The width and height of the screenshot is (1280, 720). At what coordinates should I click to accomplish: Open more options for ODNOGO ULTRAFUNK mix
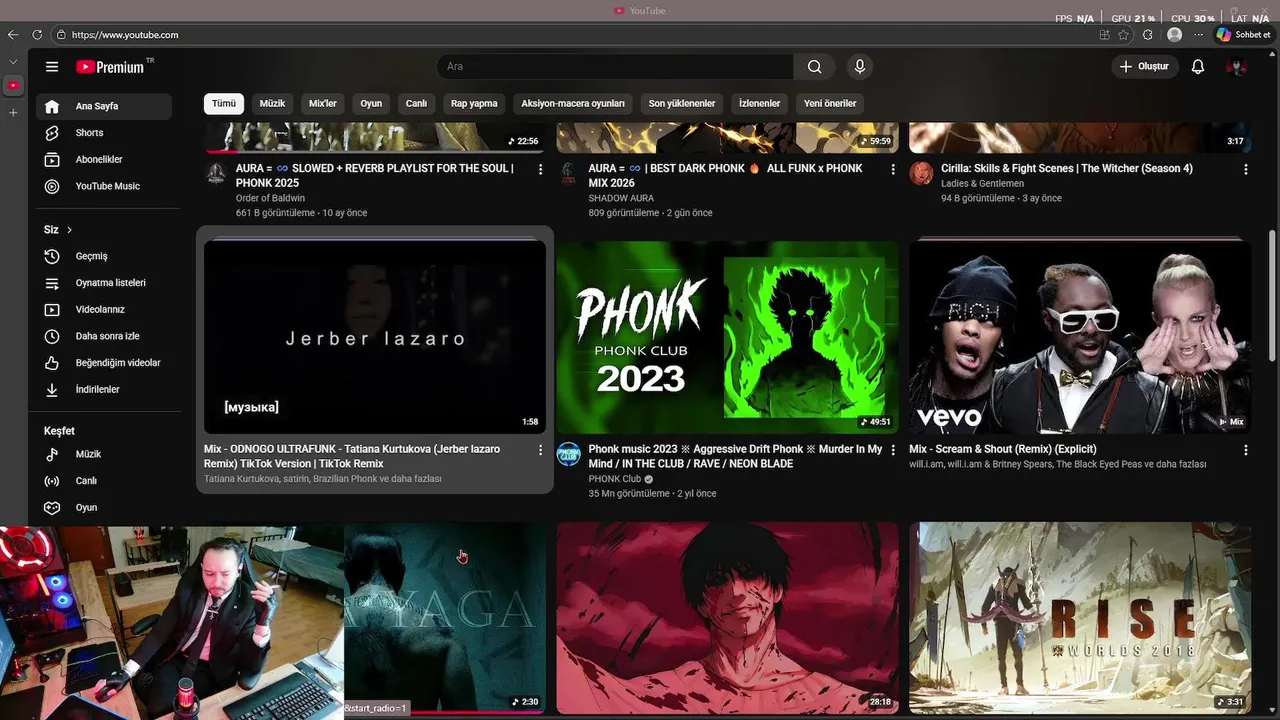540,450
